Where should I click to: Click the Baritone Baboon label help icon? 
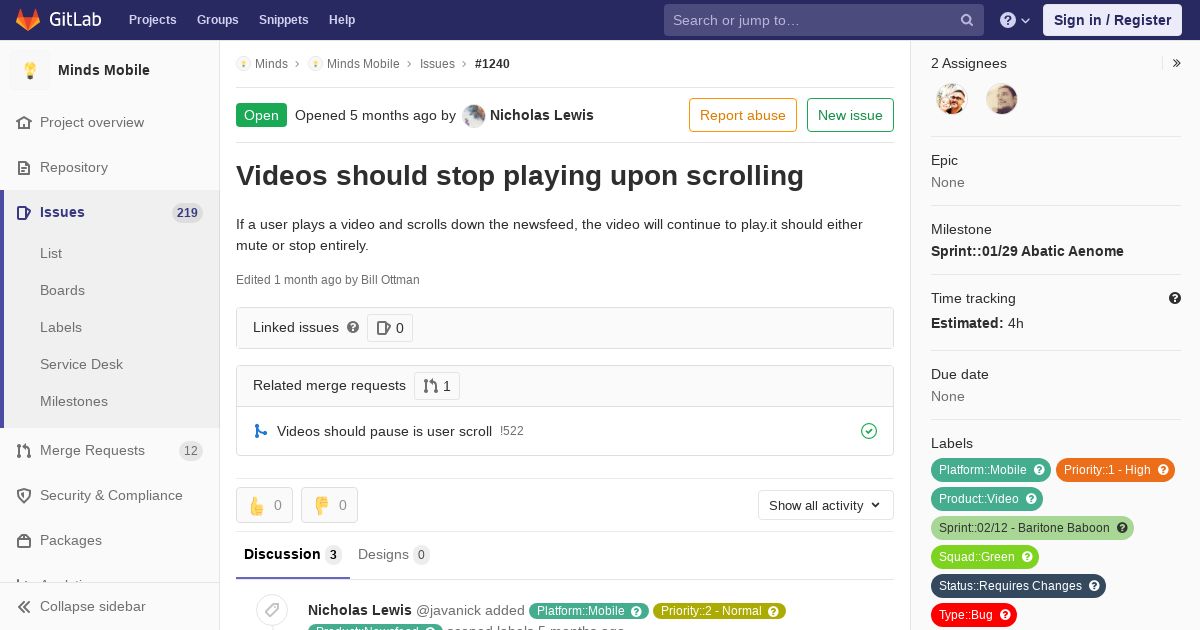click(1122, 528)
